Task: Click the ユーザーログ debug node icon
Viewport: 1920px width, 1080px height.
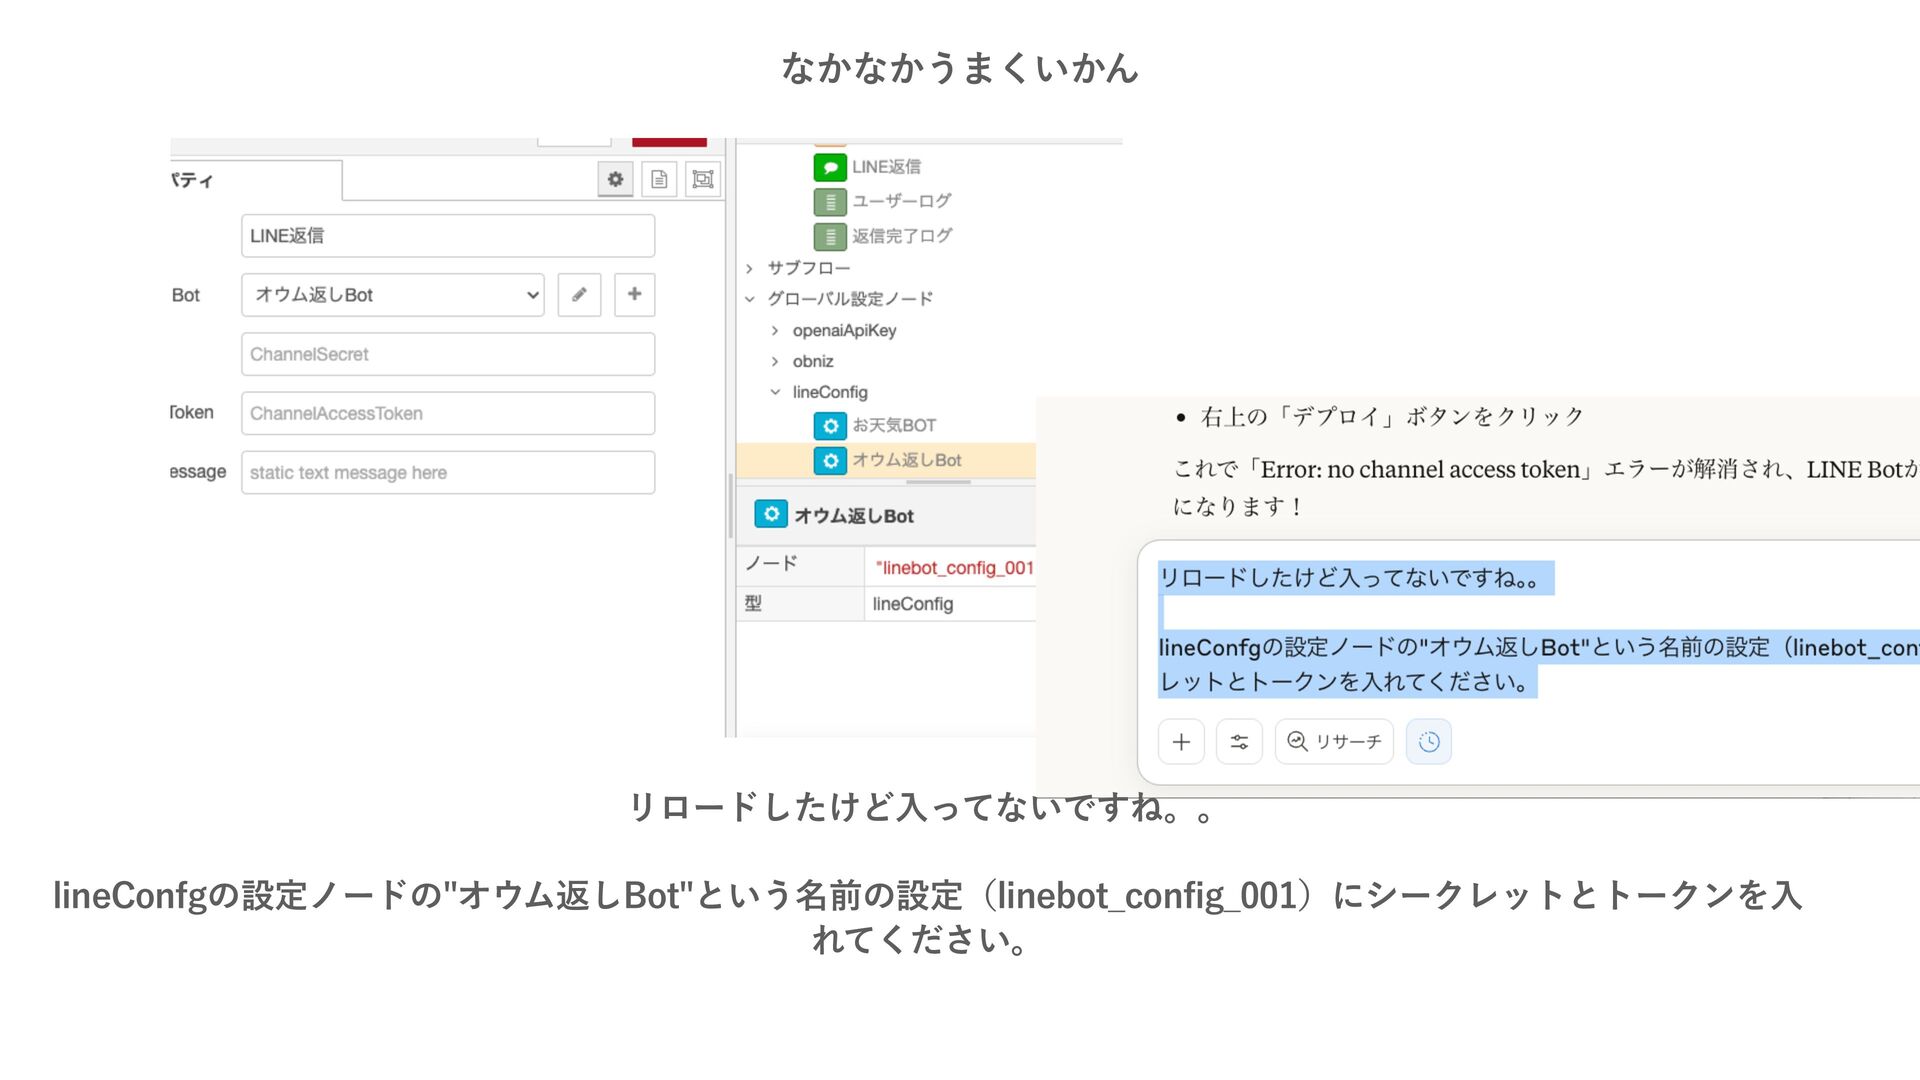Action: 830,202
